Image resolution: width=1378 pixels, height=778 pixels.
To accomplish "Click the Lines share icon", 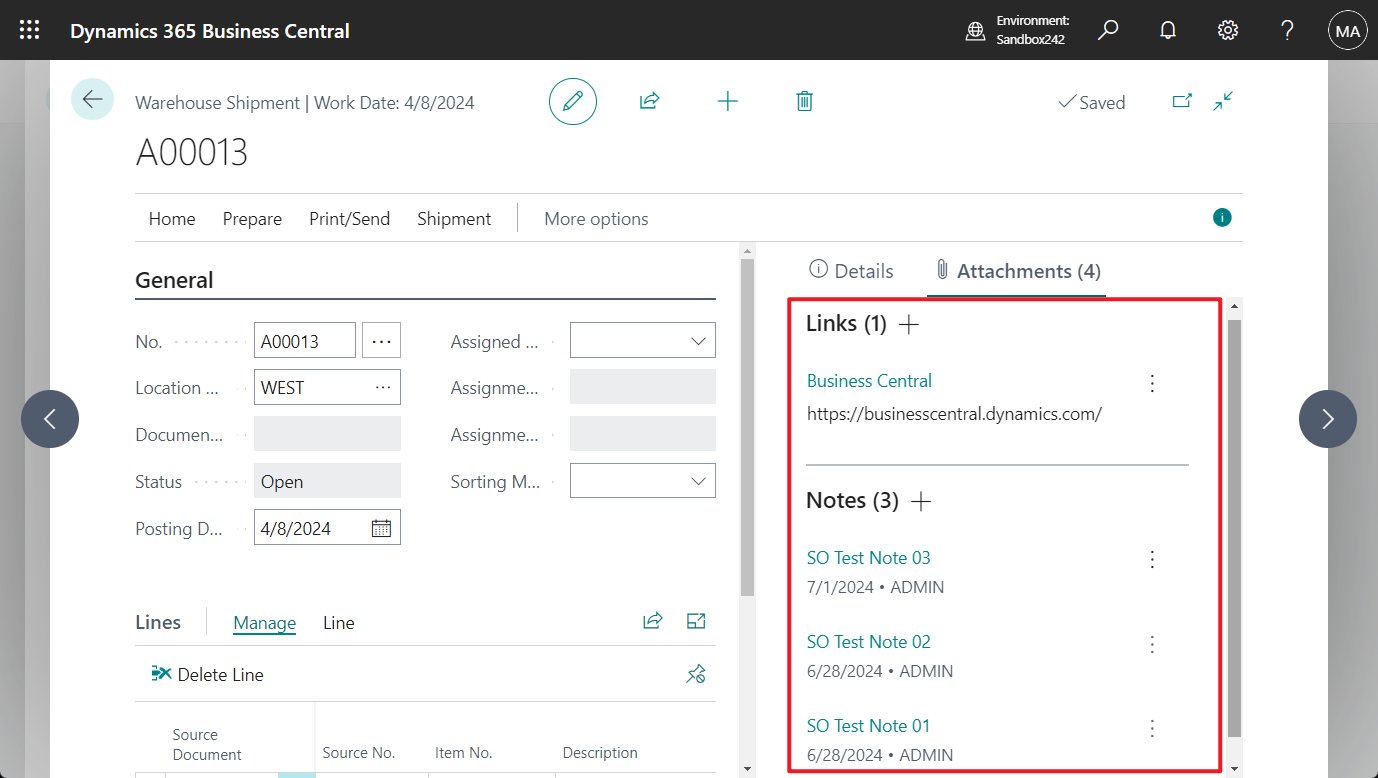I will [653, 622].
